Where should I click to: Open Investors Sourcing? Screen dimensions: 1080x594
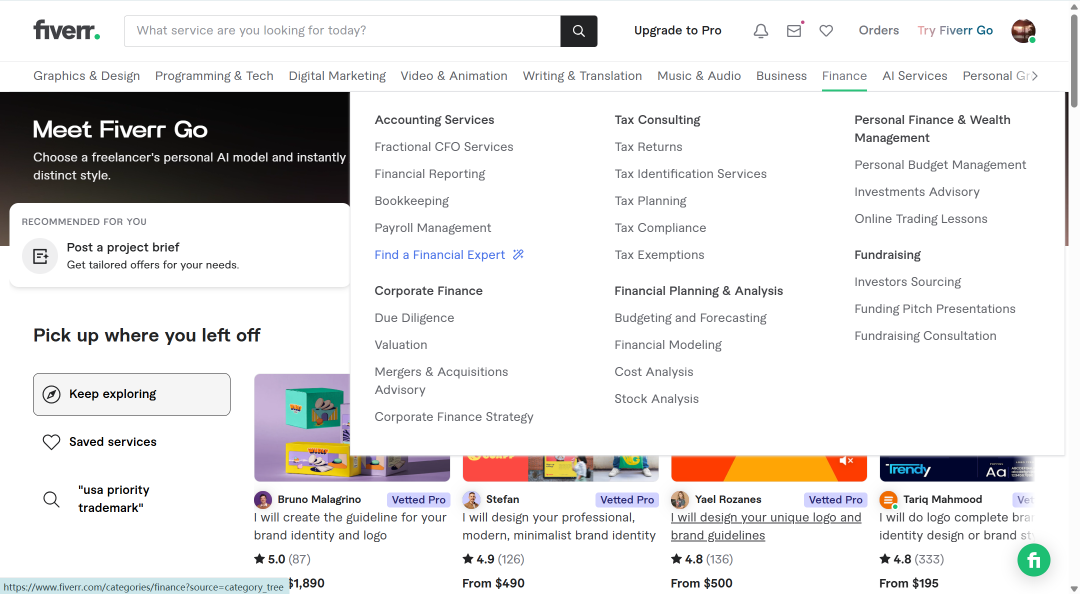[907, 282]
